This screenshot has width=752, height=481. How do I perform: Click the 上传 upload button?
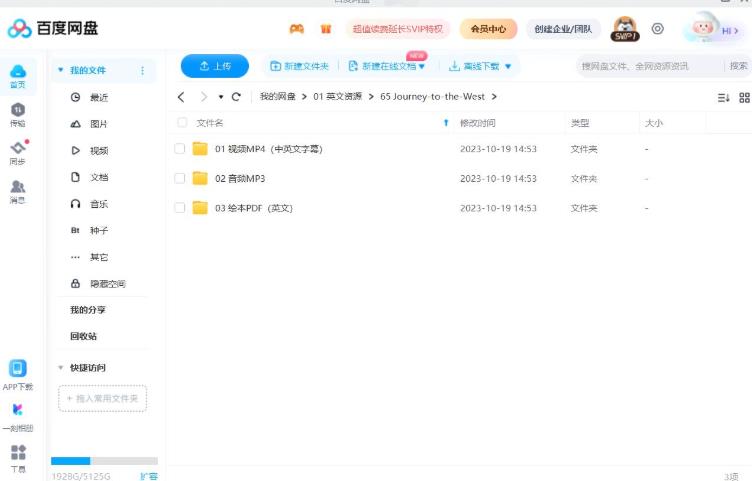[215, 66]
